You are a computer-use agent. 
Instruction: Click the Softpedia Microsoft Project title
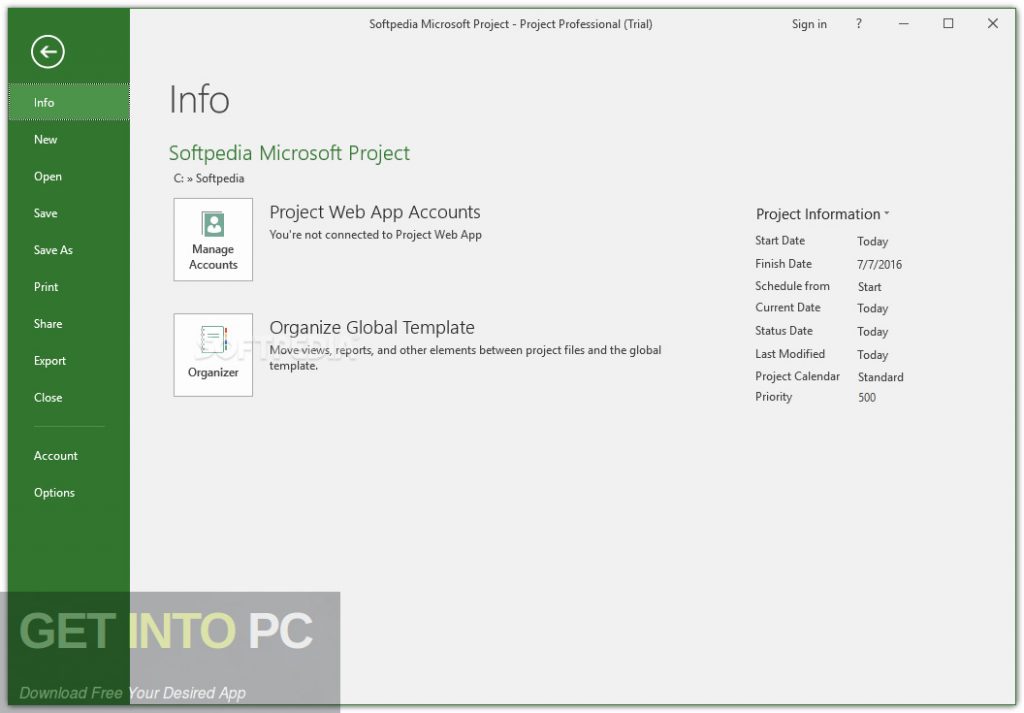coord(289,153)
